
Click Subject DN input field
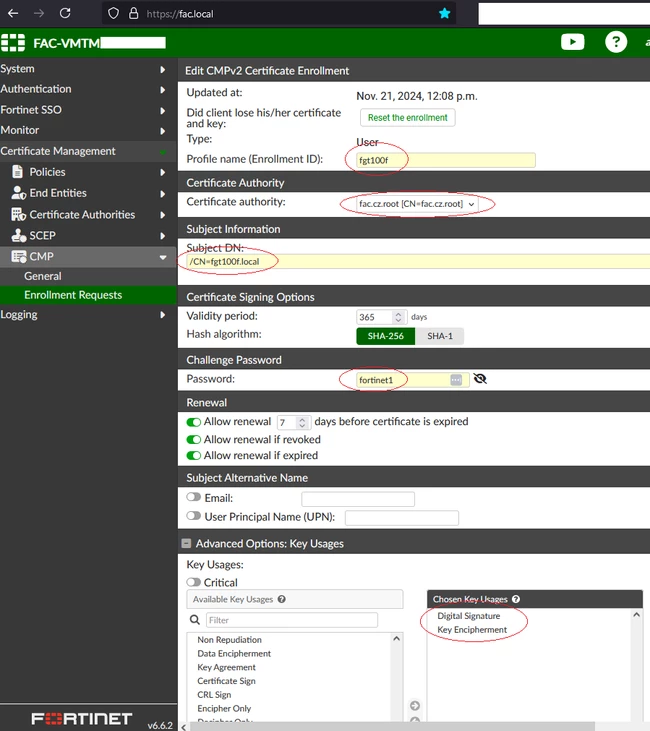click(x=418, y=262)
